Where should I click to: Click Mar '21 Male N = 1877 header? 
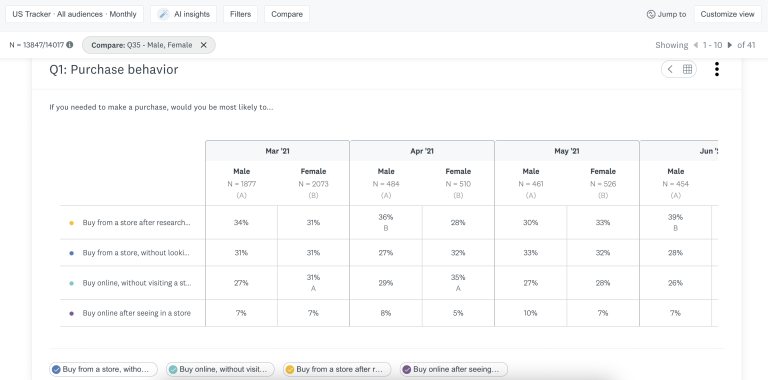pos(241,183)
